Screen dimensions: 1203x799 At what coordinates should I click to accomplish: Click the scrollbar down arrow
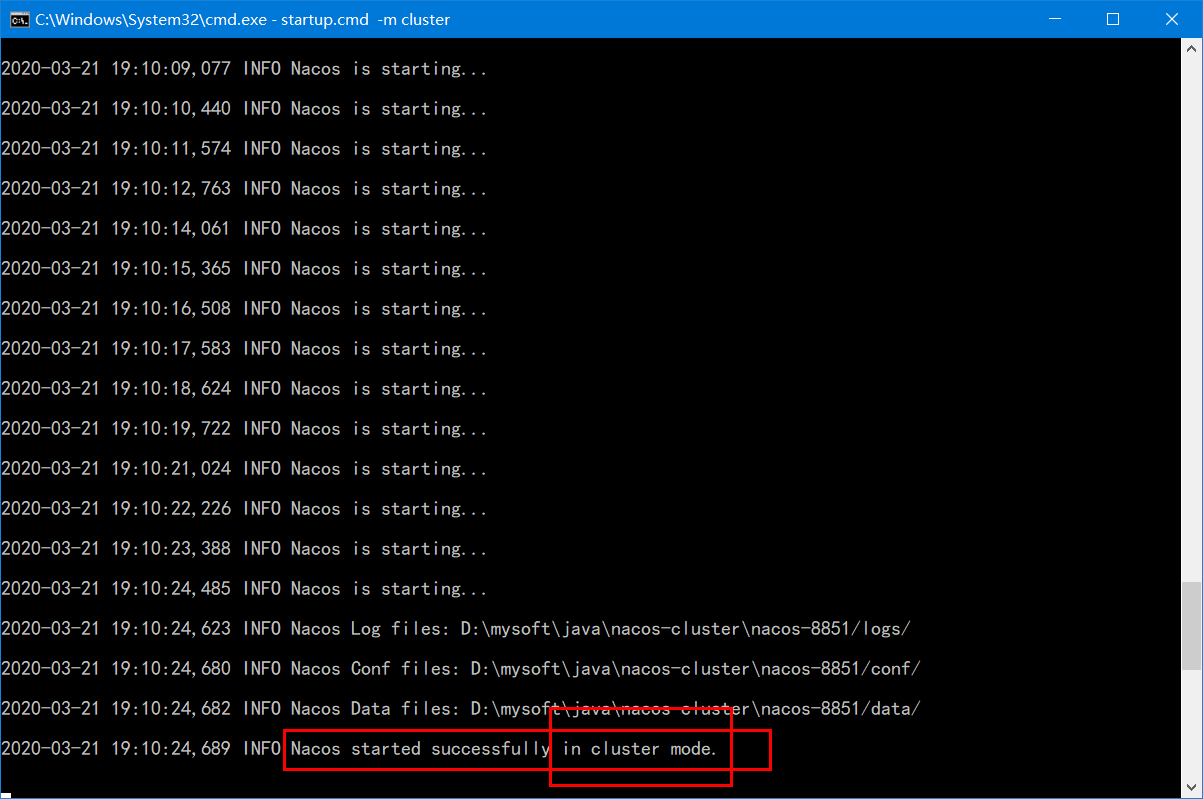pos(1191,788)
